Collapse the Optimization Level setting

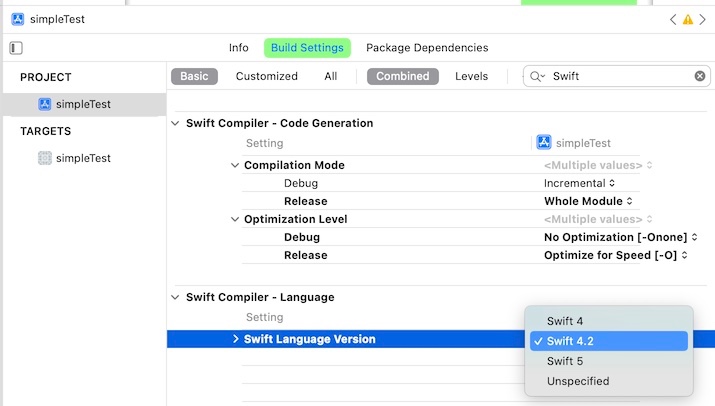coord(235,219)
